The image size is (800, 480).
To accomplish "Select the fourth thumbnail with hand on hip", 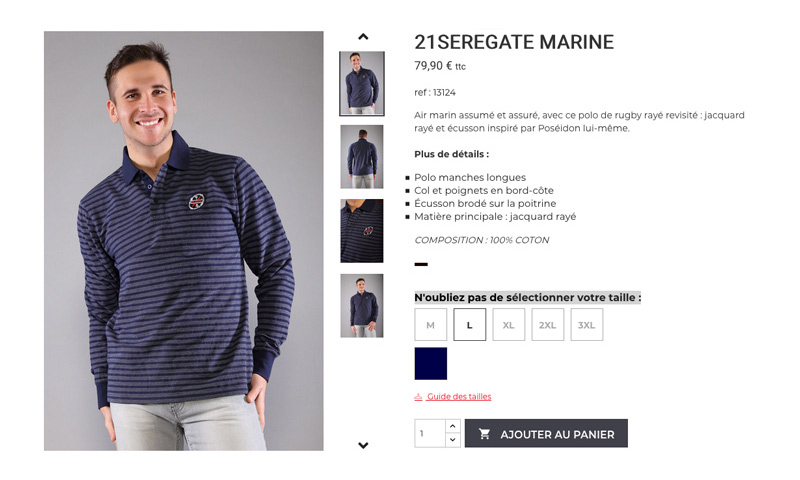I will coord(362,306).
